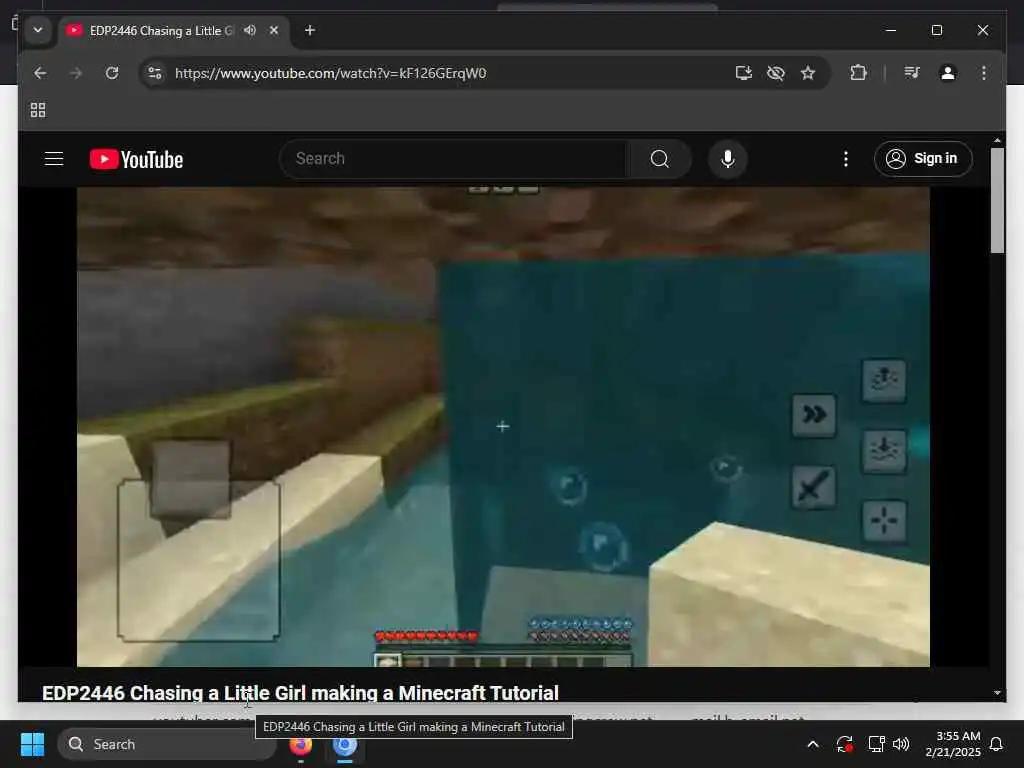Open the browser extensions puzzle icon
1024x768 pixels.
click(858, 73)
